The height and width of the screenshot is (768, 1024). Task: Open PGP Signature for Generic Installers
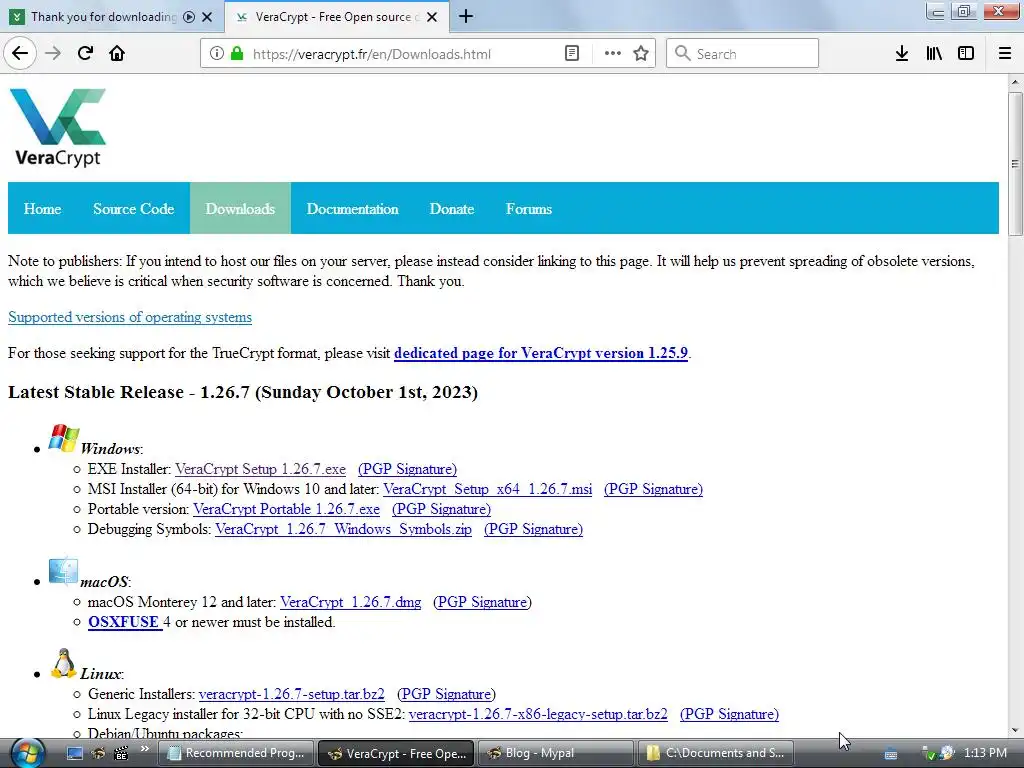[x=446, y=694]
